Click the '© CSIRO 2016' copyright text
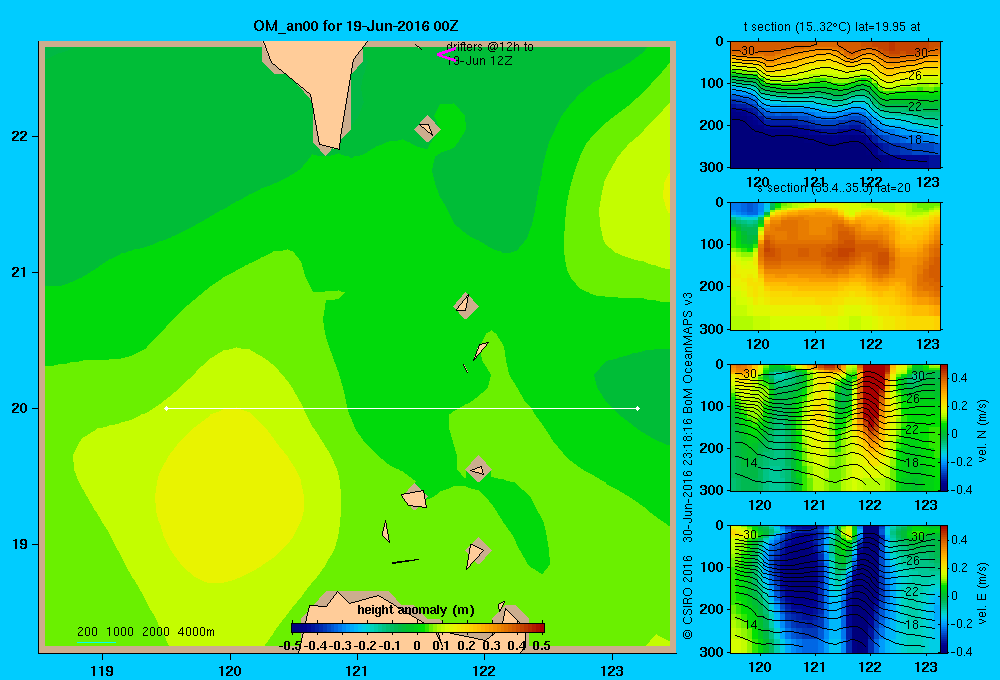Image resolution: width=1000 pixels, height=680 pixels. pyautogui.click(x=688, y=597)
